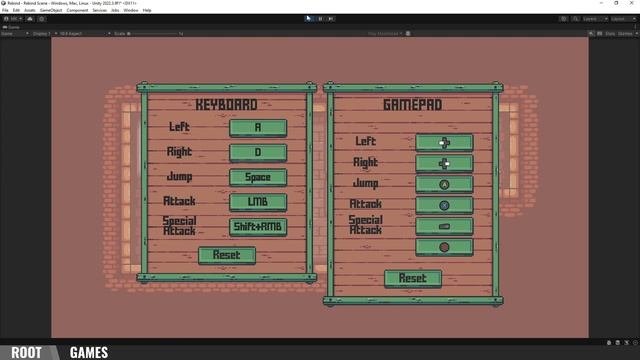Click the Gamepad Reset button
This screenshot has height=360, width=640.
(x=413, y=278)
